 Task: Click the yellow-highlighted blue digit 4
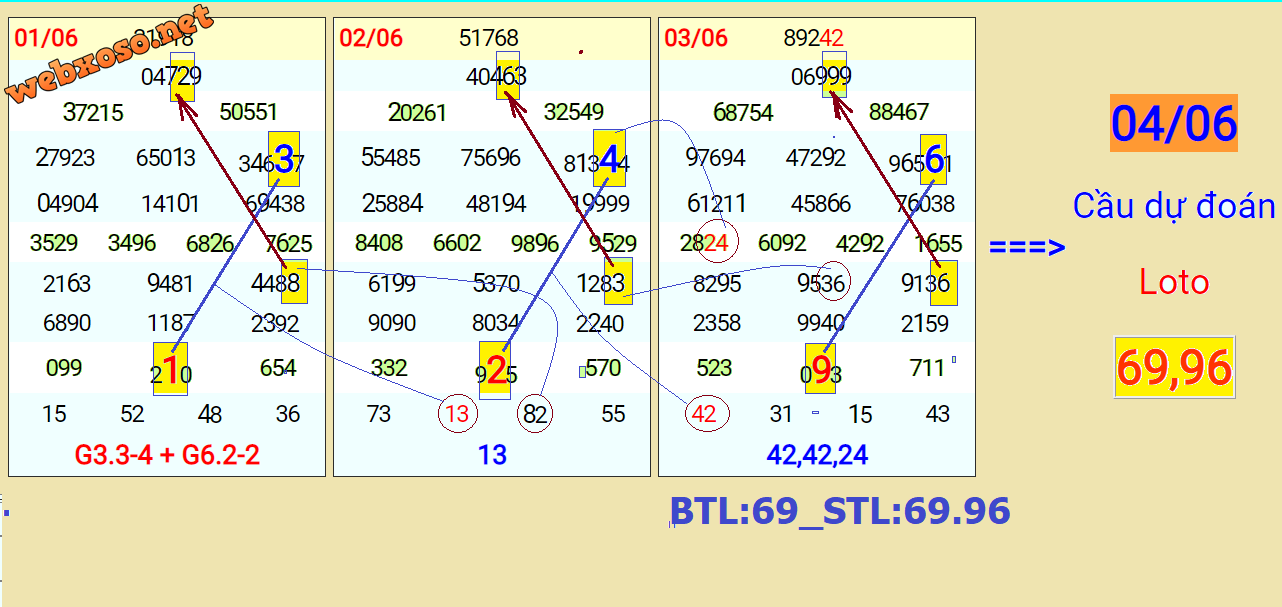tap(609, 158)
